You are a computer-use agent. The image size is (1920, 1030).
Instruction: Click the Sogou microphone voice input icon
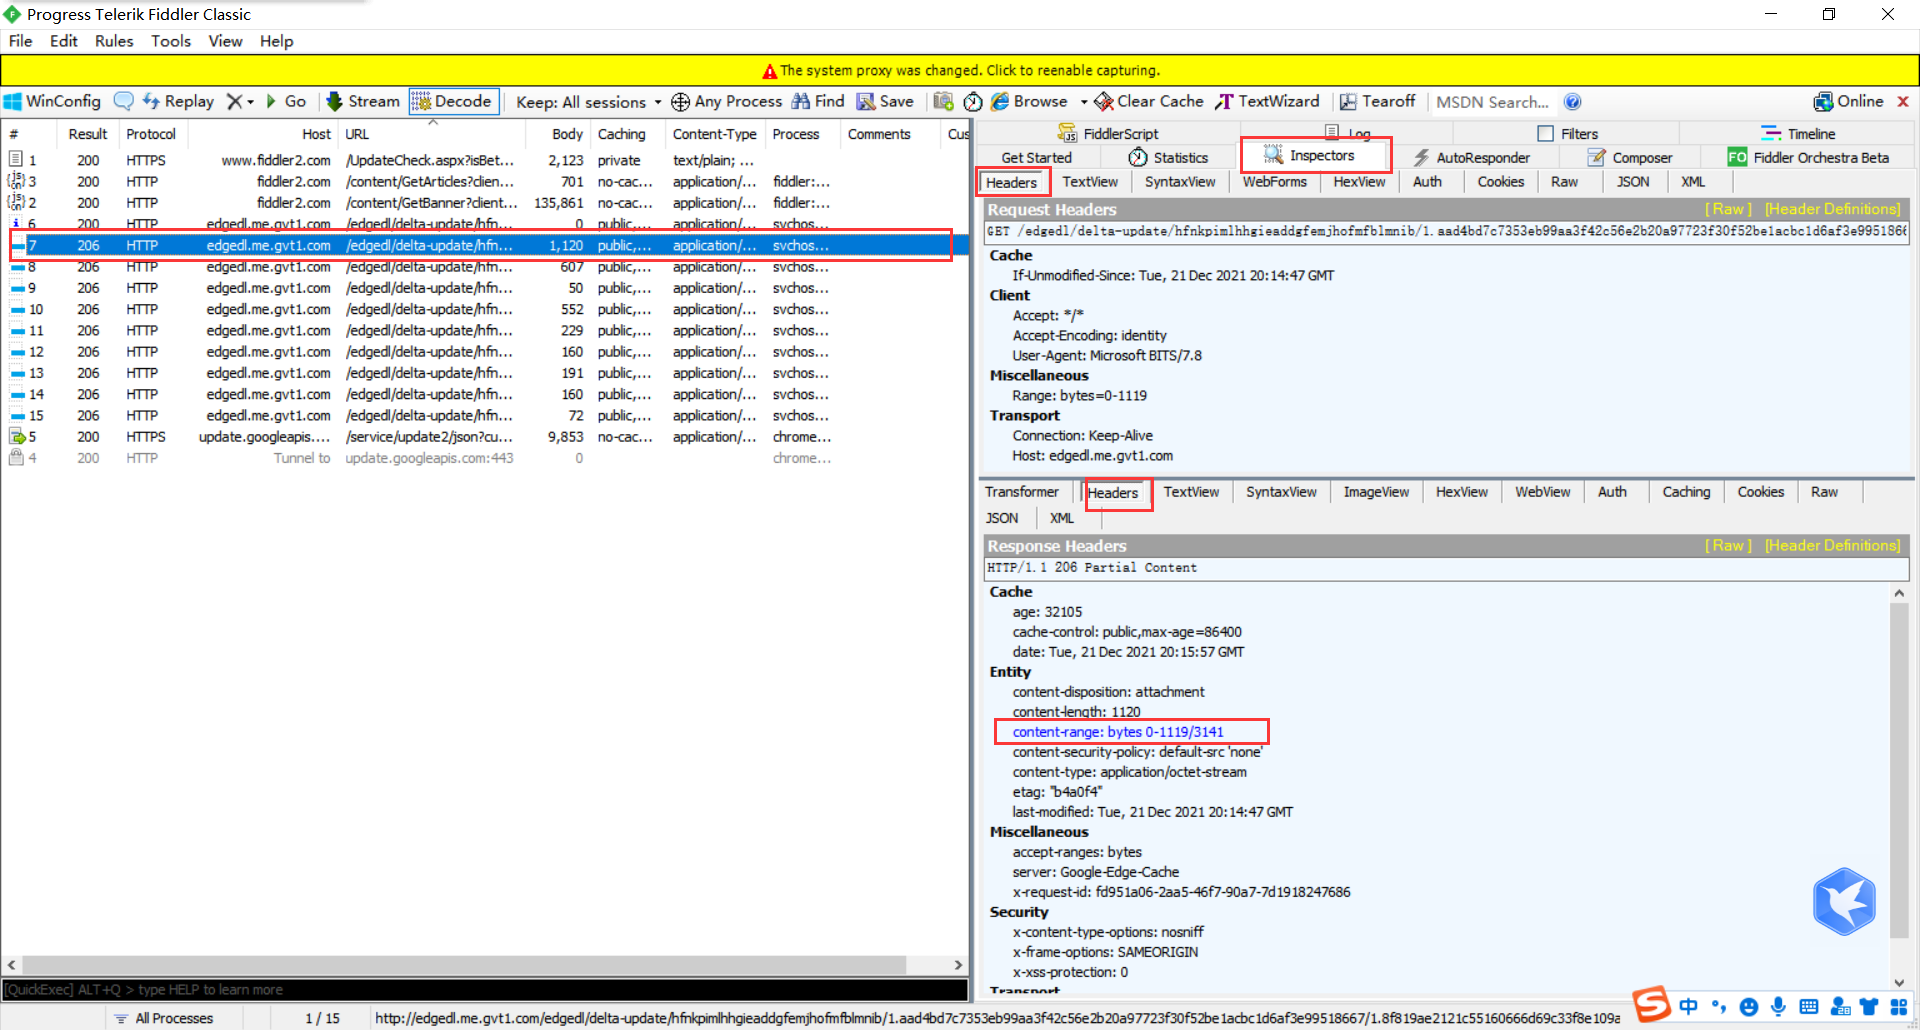1778,1006
